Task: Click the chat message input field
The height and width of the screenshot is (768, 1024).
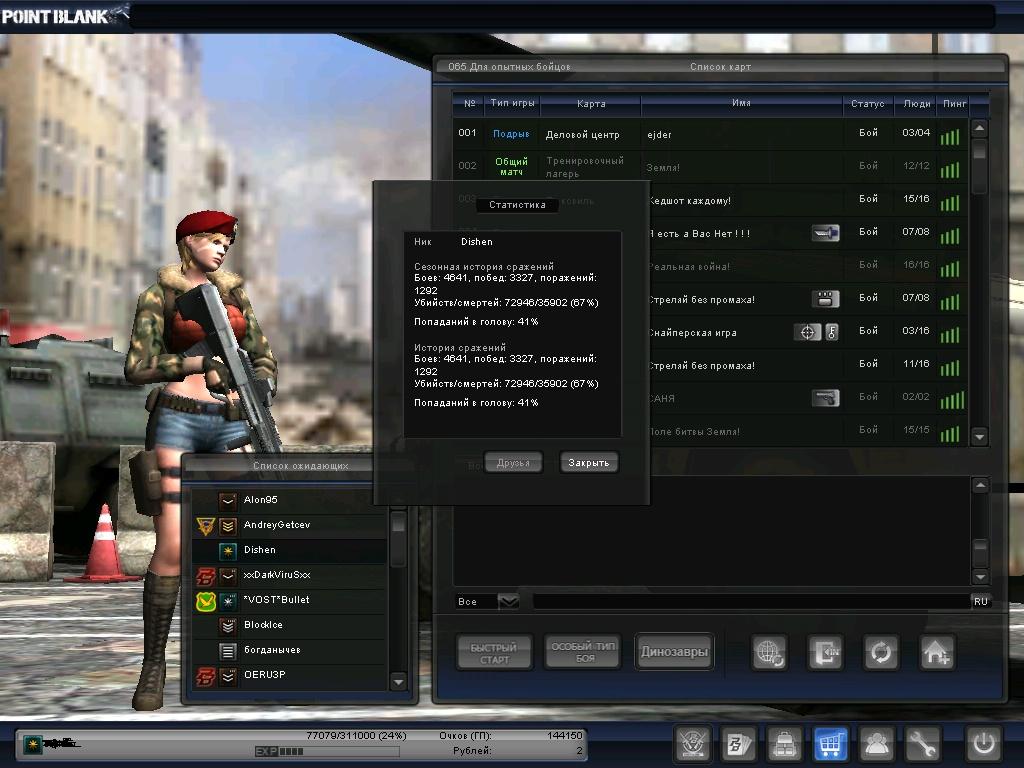Action: 750,601
